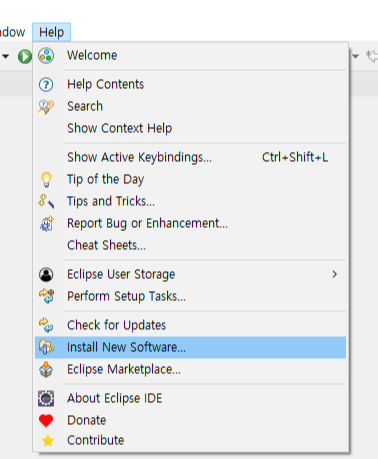Click the Search help icon

(x=46, y=107)
